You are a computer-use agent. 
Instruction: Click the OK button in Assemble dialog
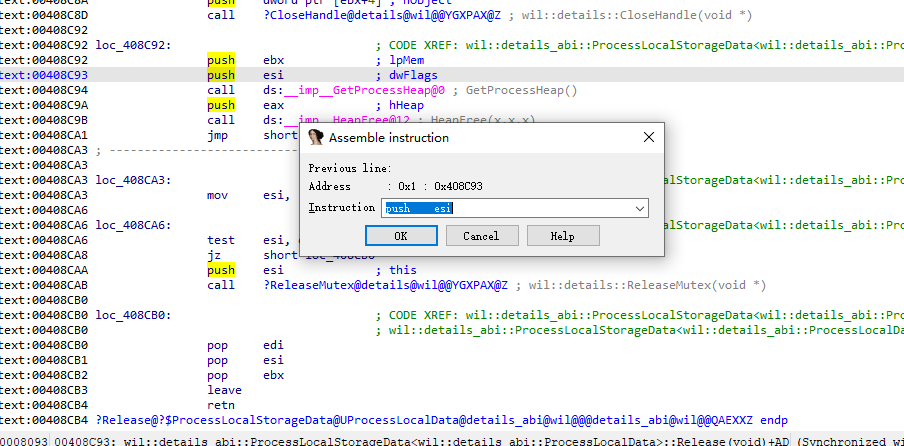pyautogui.click(x=400, y=236)
